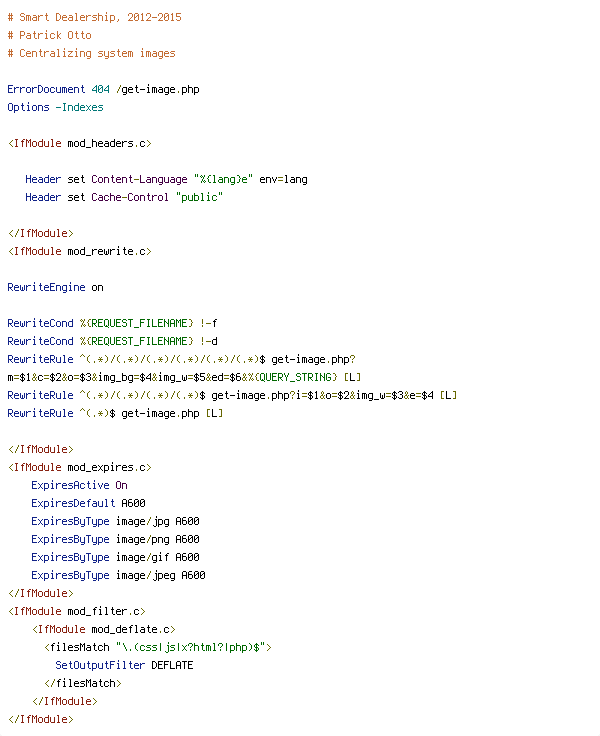Click 'get-image.php?i=$1&o=$2&img_w=$3&e=$4' target

click(x=323, y=396)
